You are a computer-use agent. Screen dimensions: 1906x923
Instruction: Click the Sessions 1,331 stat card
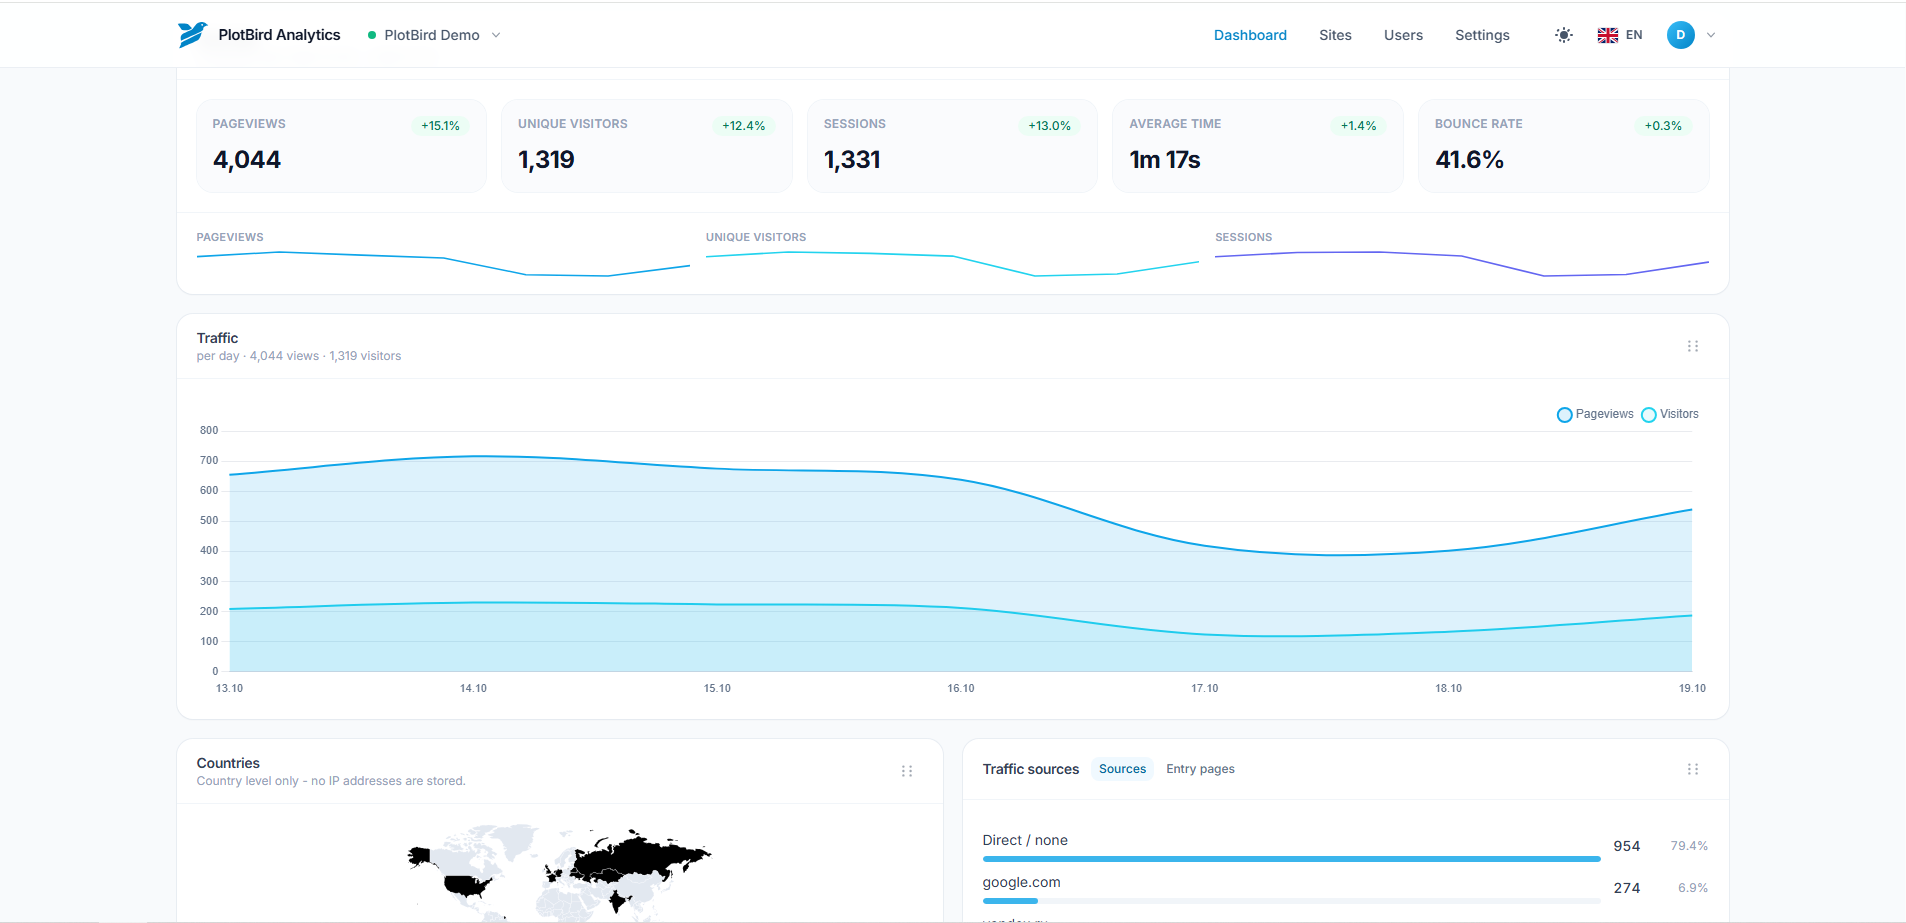pyautogui.click(x=952, y=146)
